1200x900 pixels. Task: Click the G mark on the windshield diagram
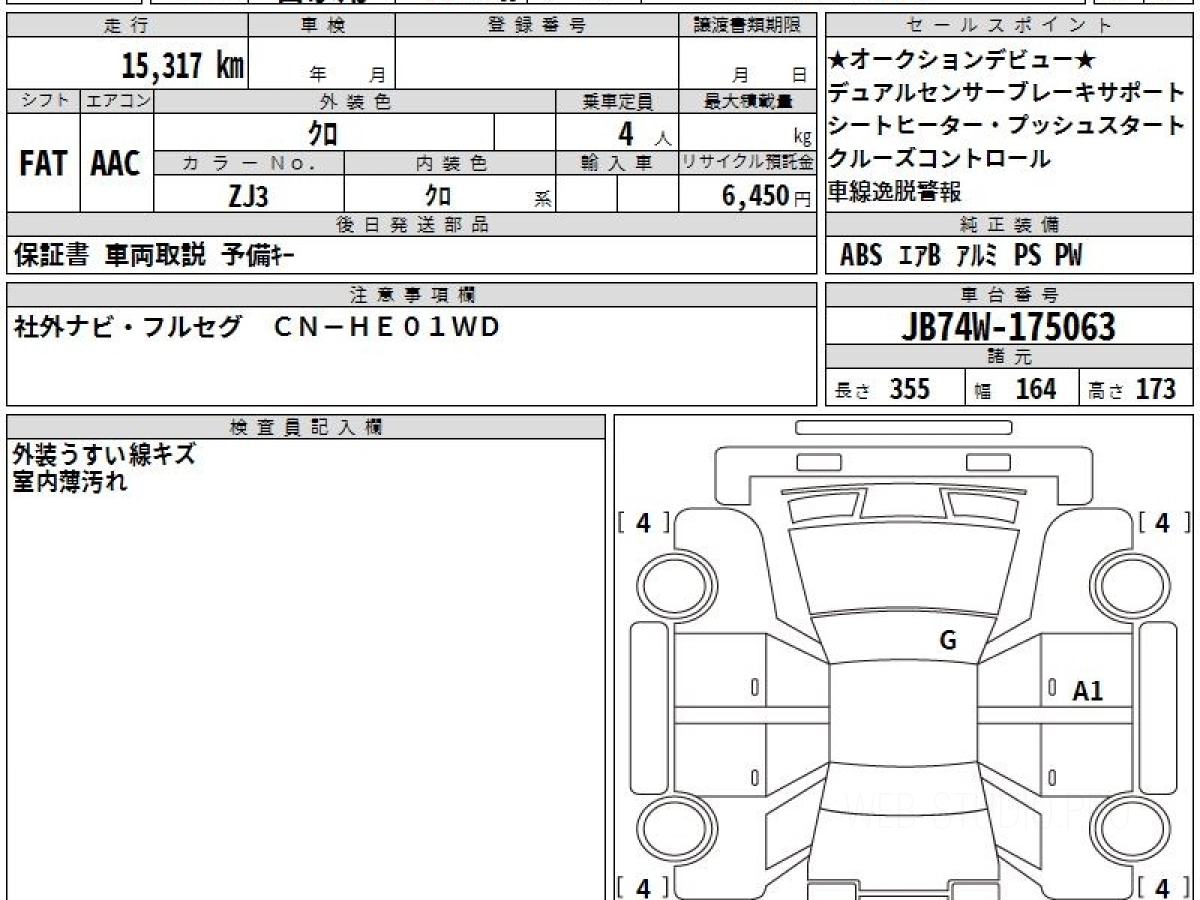pos(947,641)
